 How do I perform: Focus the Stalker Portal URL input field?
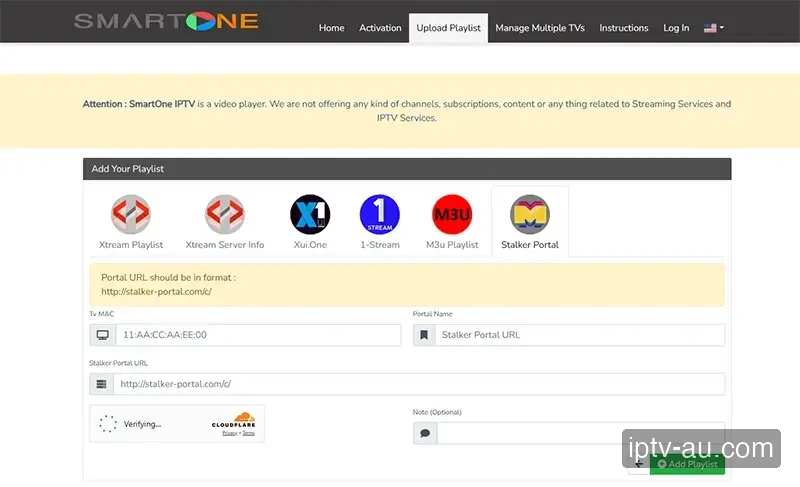click(x=419, y=384)
